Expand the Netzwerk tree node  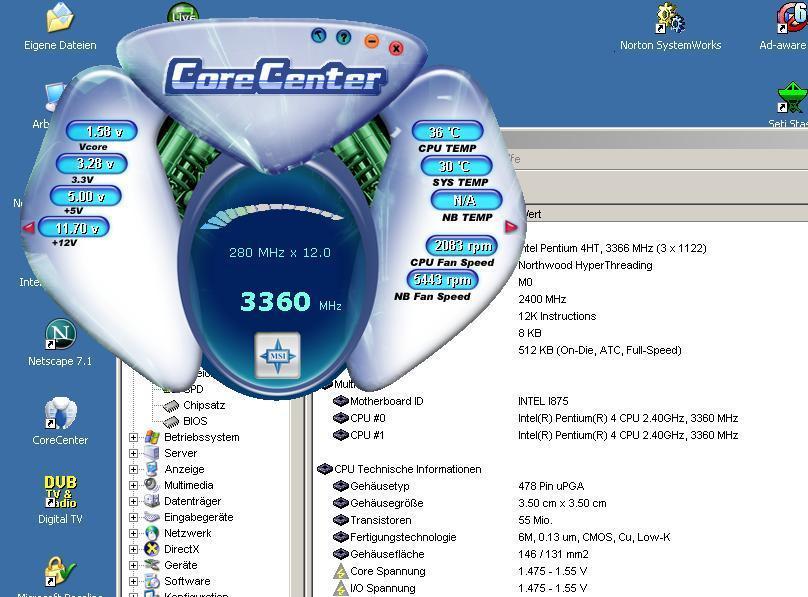(133, 533)
